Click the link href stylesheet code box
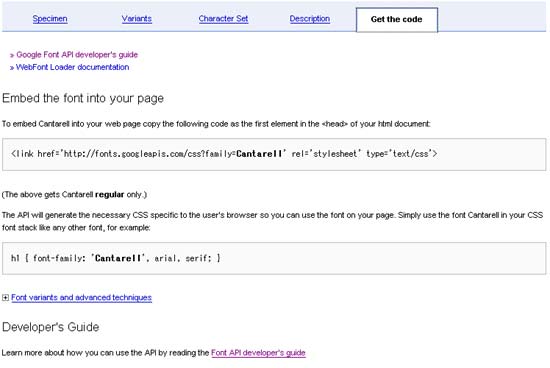 274,154
